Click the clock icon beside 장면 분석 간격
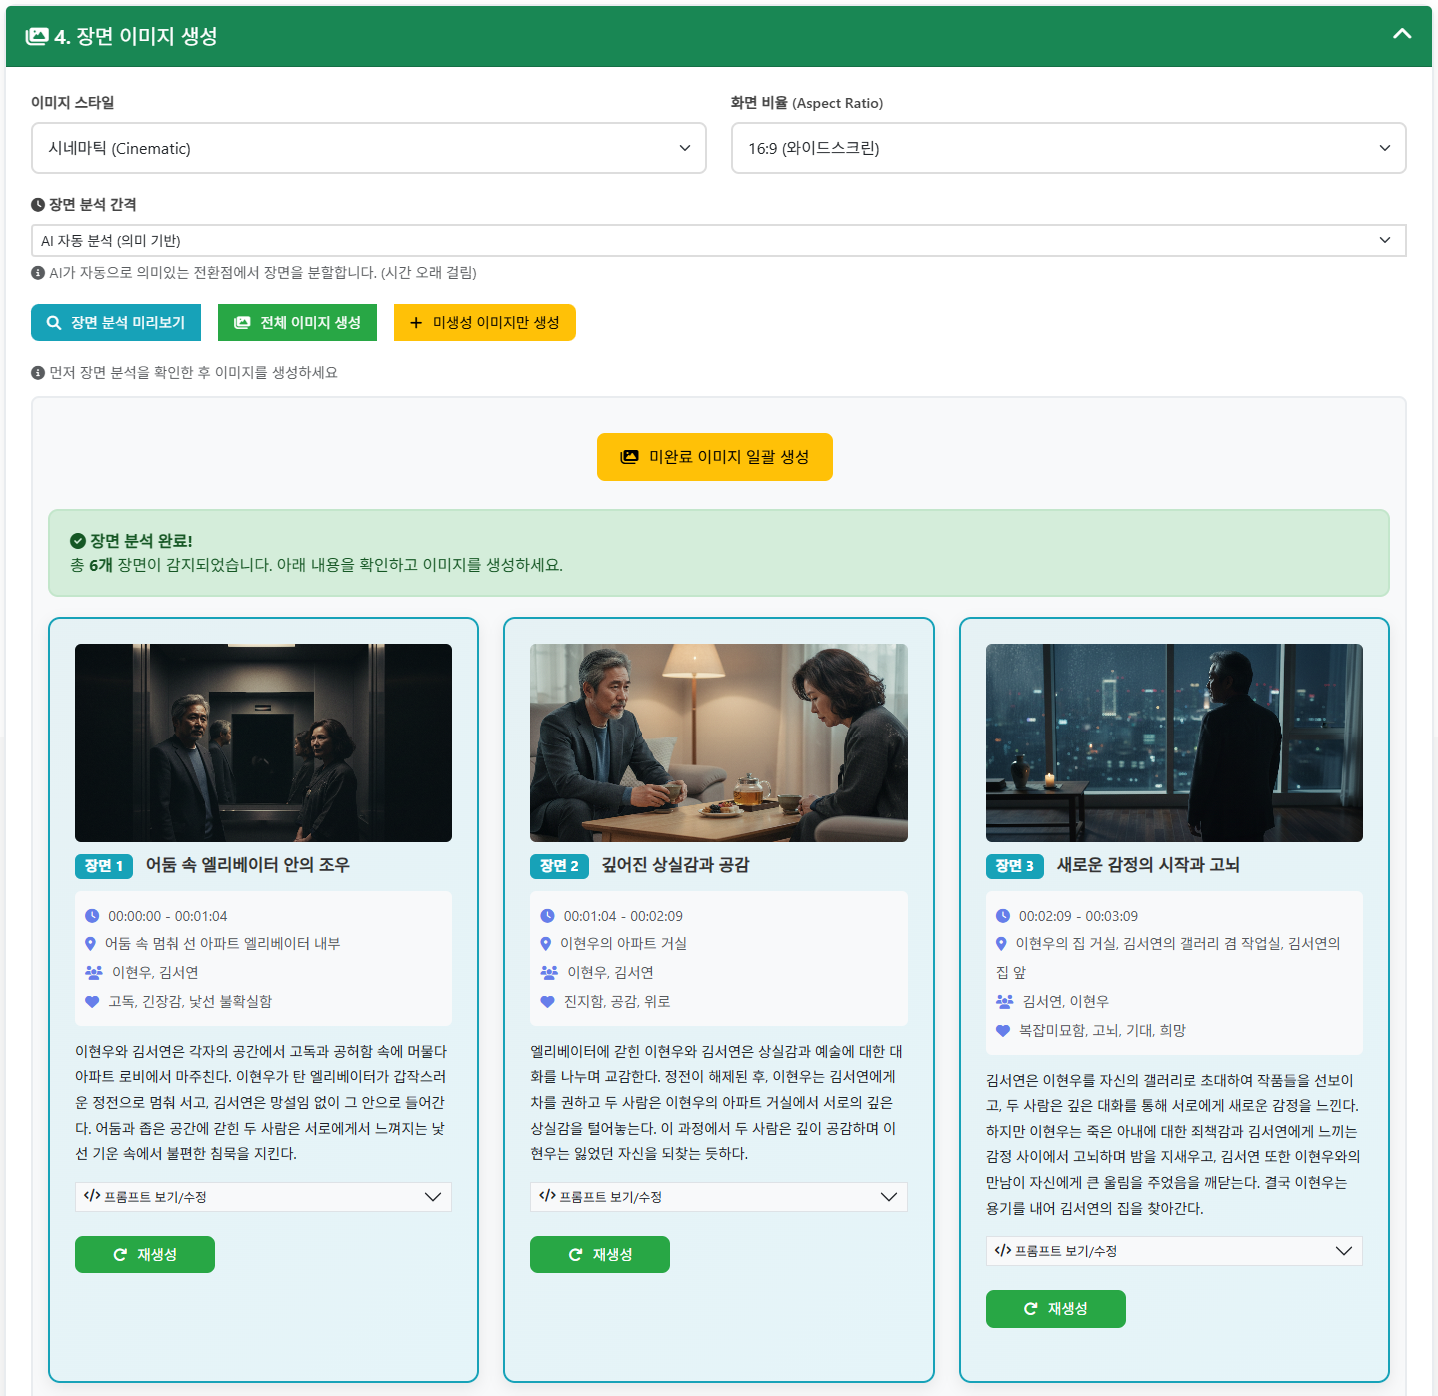This screenshot has width=1438, height=1396. pyautogui.click(x=38, y=204)
